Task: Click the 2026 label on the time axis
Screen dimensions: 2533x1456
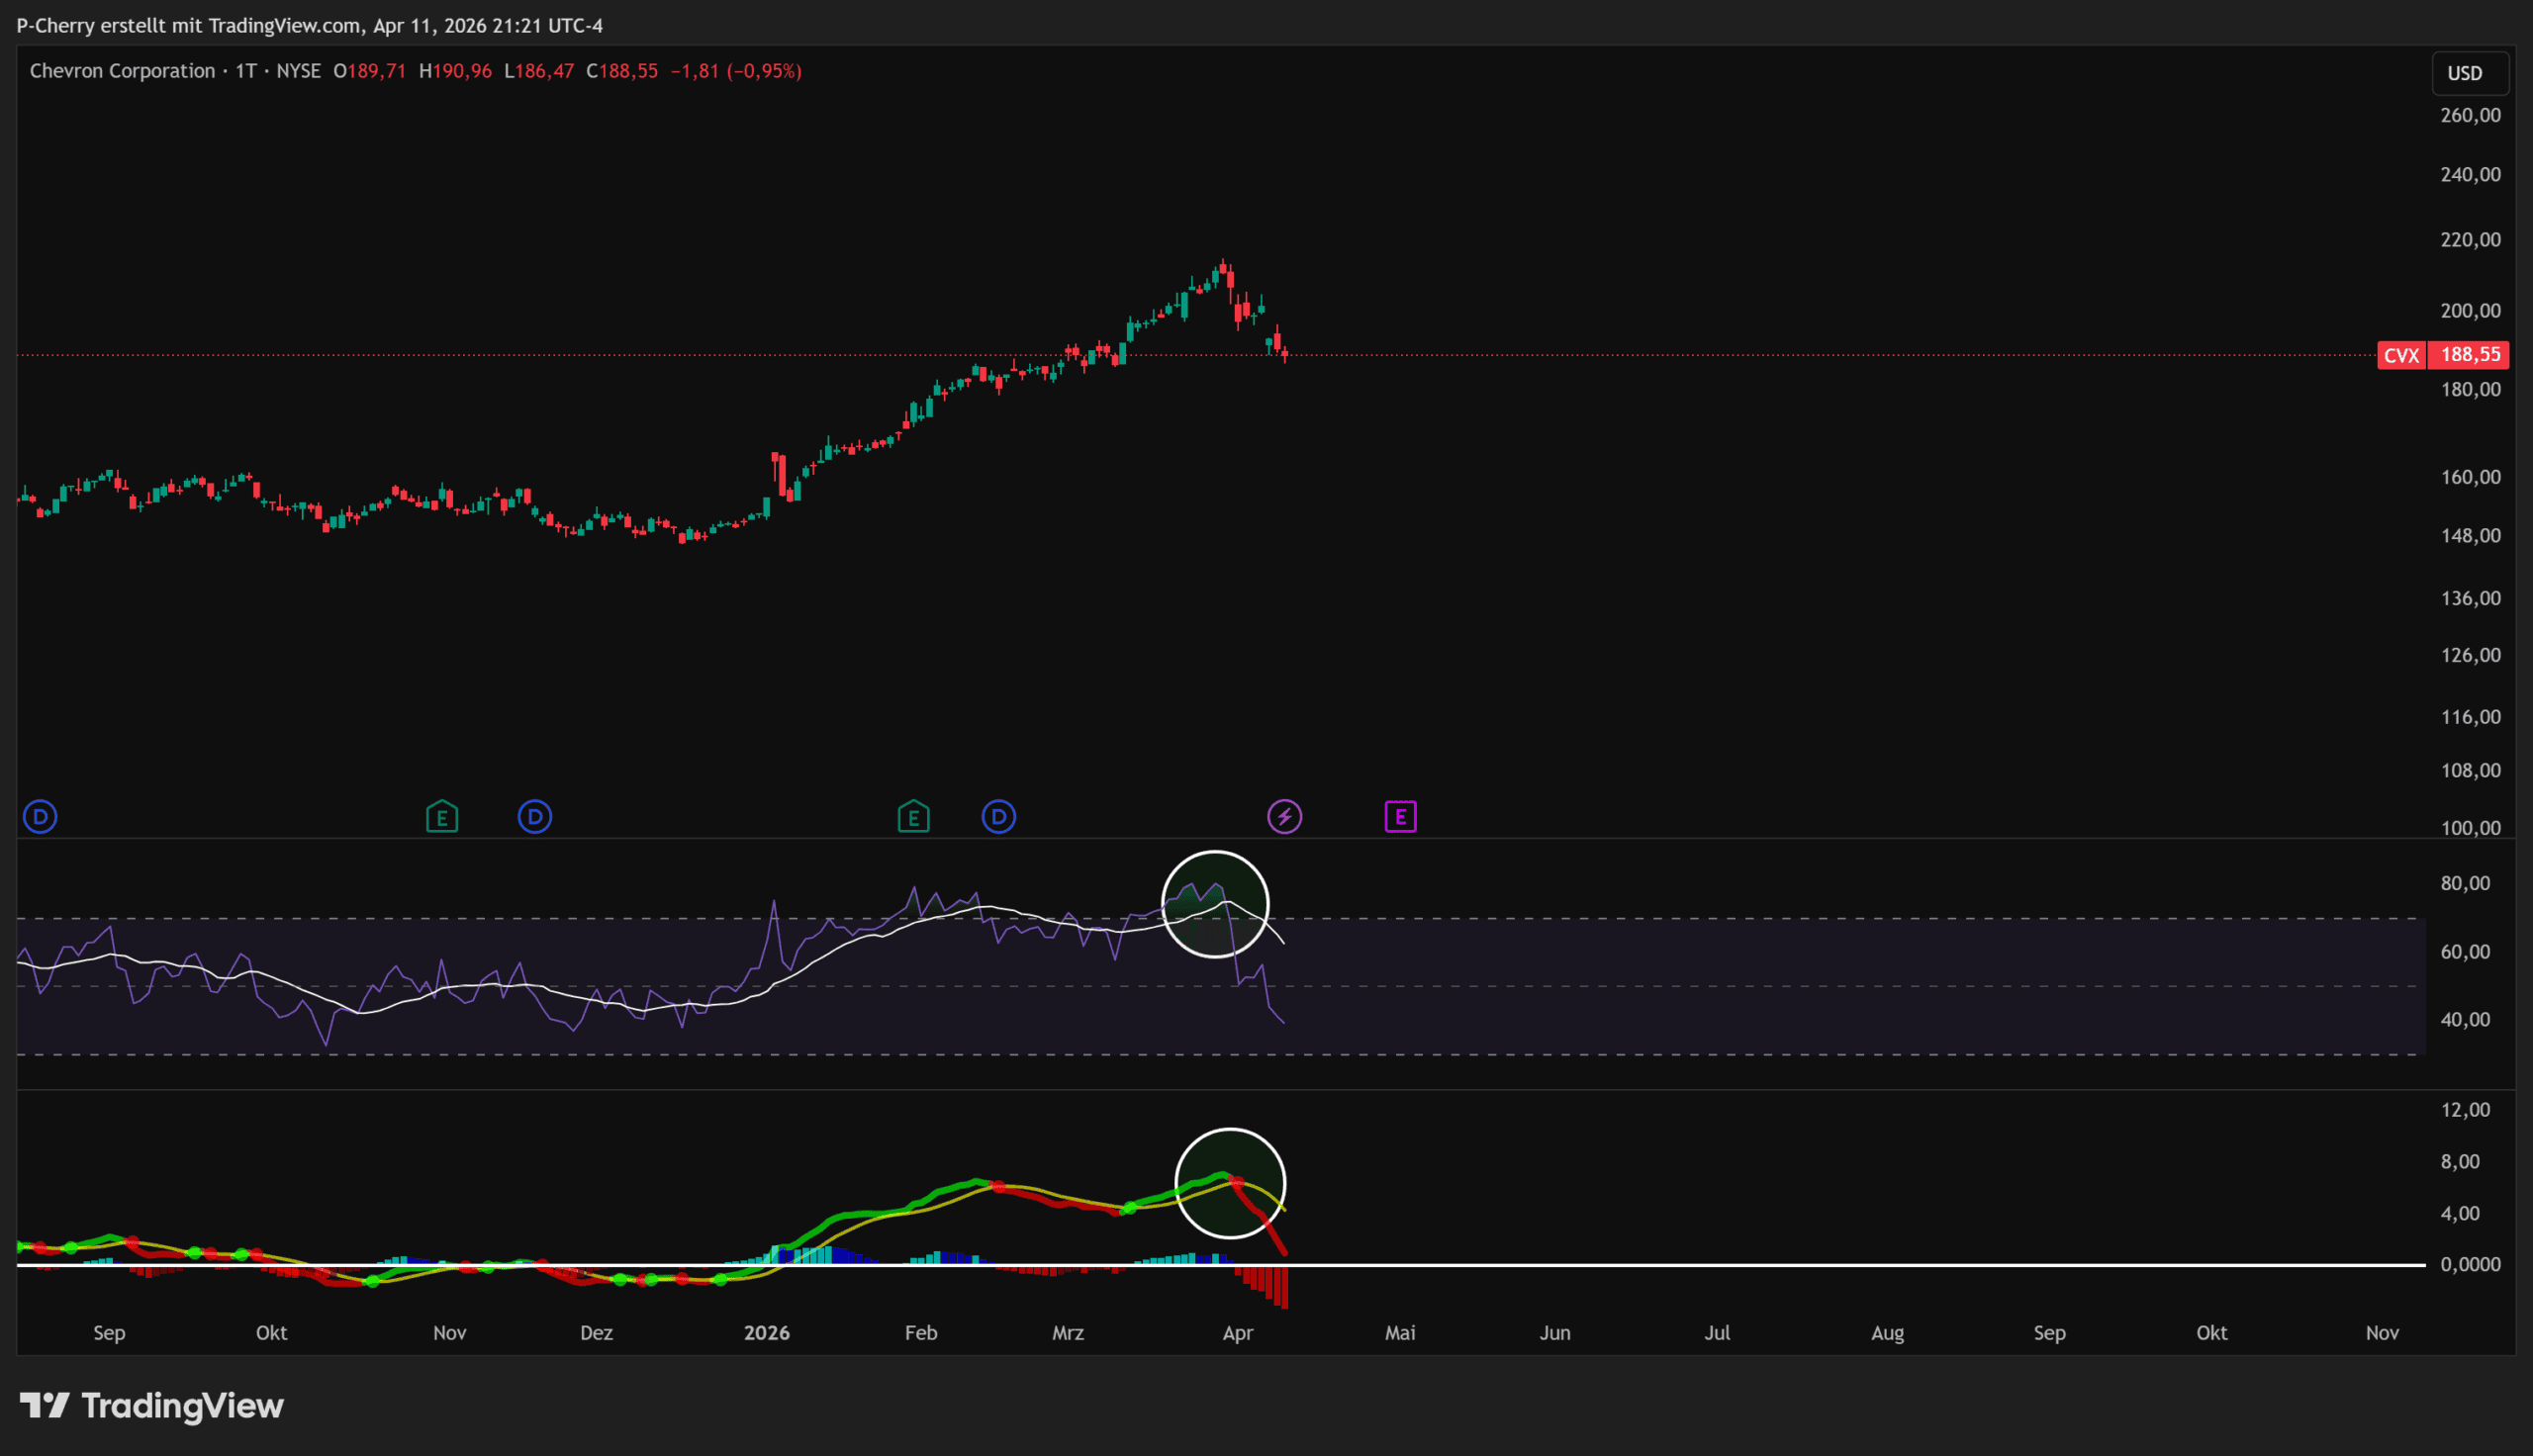Action: point(767,1333)
